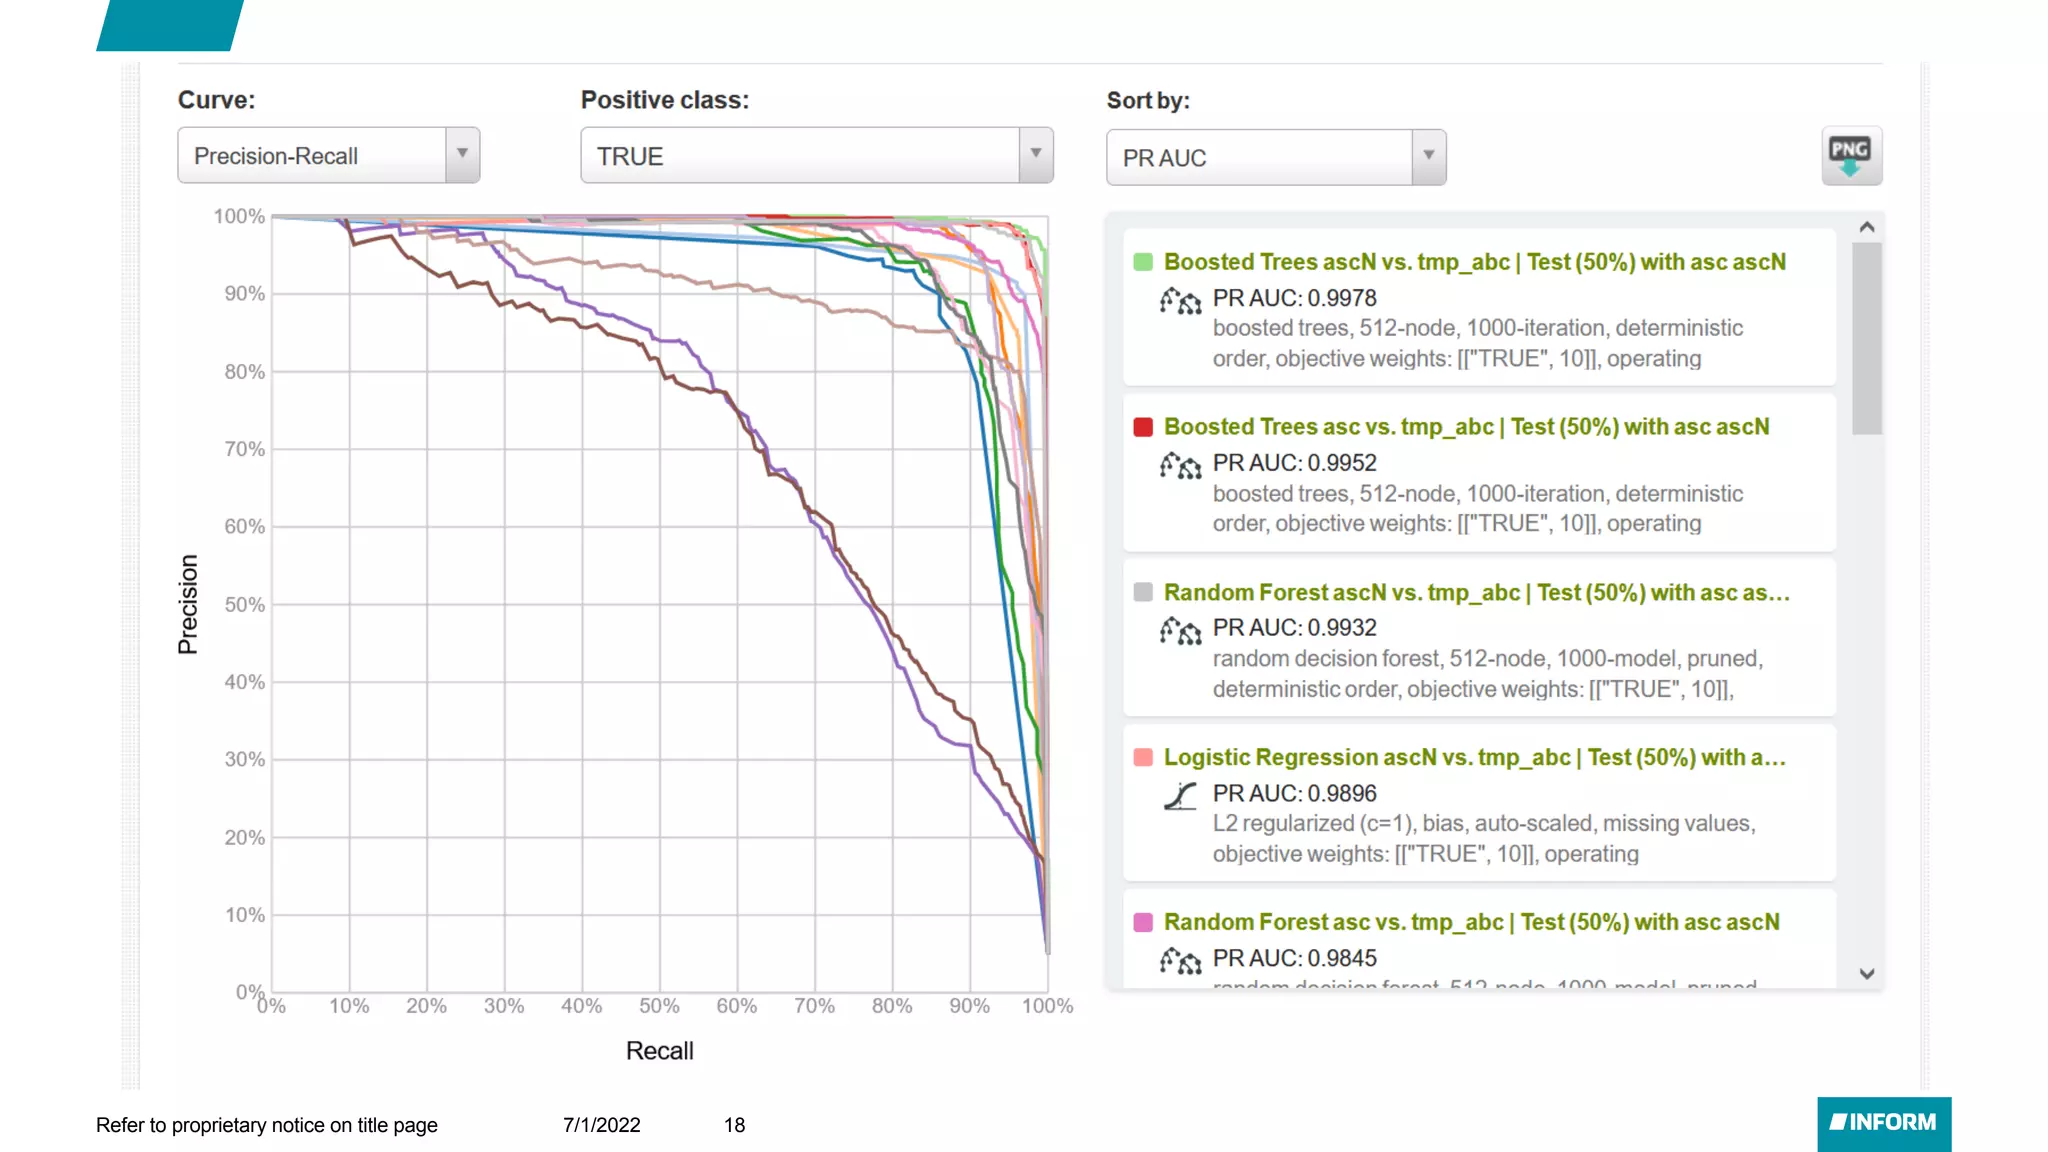Click the model list scrollbar thumb
This screenshot has width=2048, height=1152.
click(1866, 338)
